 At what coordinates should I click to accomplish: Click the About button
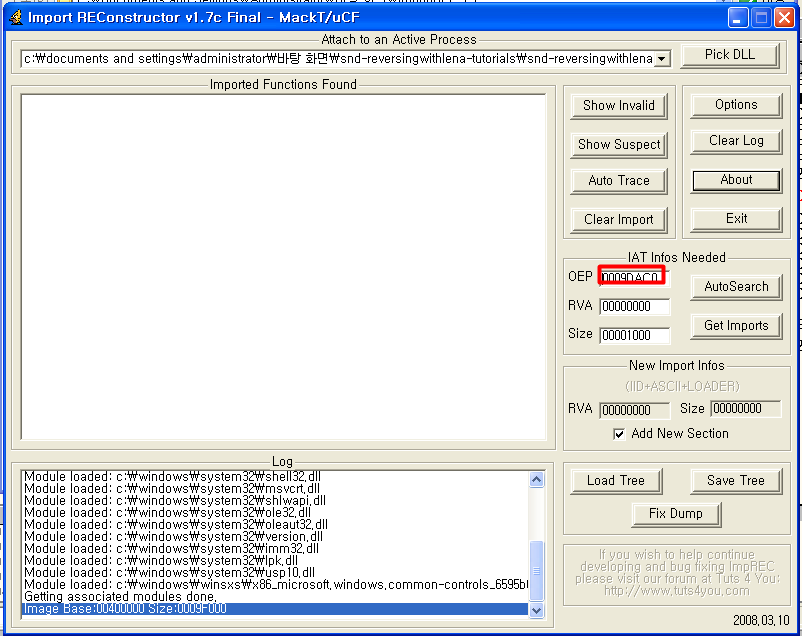click(x=736, y=181)
